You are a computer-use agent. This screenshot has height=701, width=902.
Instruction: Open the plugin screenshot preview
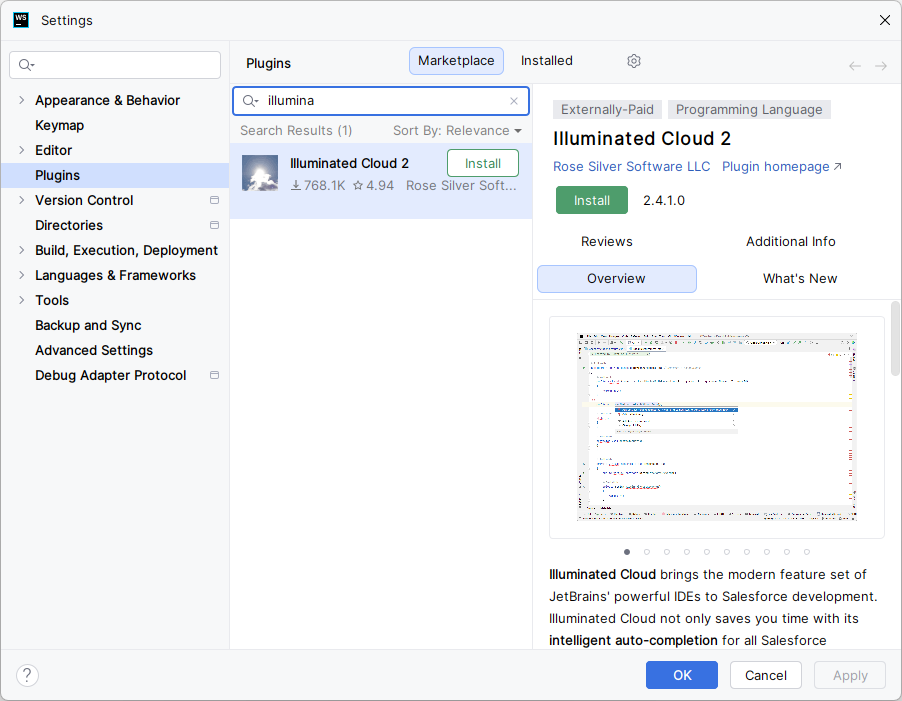coord(717,427)
